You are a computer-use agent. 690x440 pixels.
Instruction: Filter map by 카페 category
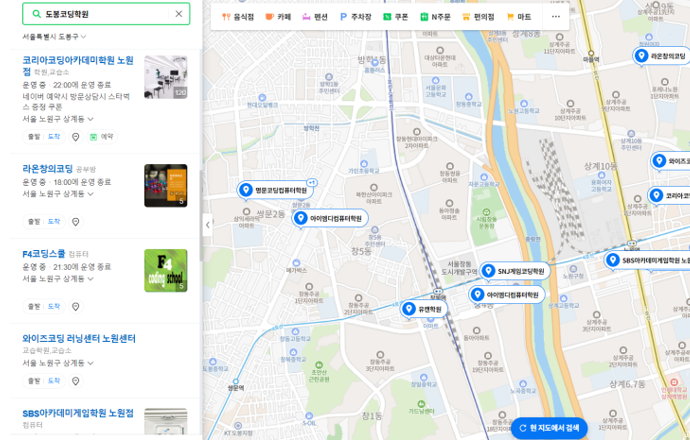278,17
